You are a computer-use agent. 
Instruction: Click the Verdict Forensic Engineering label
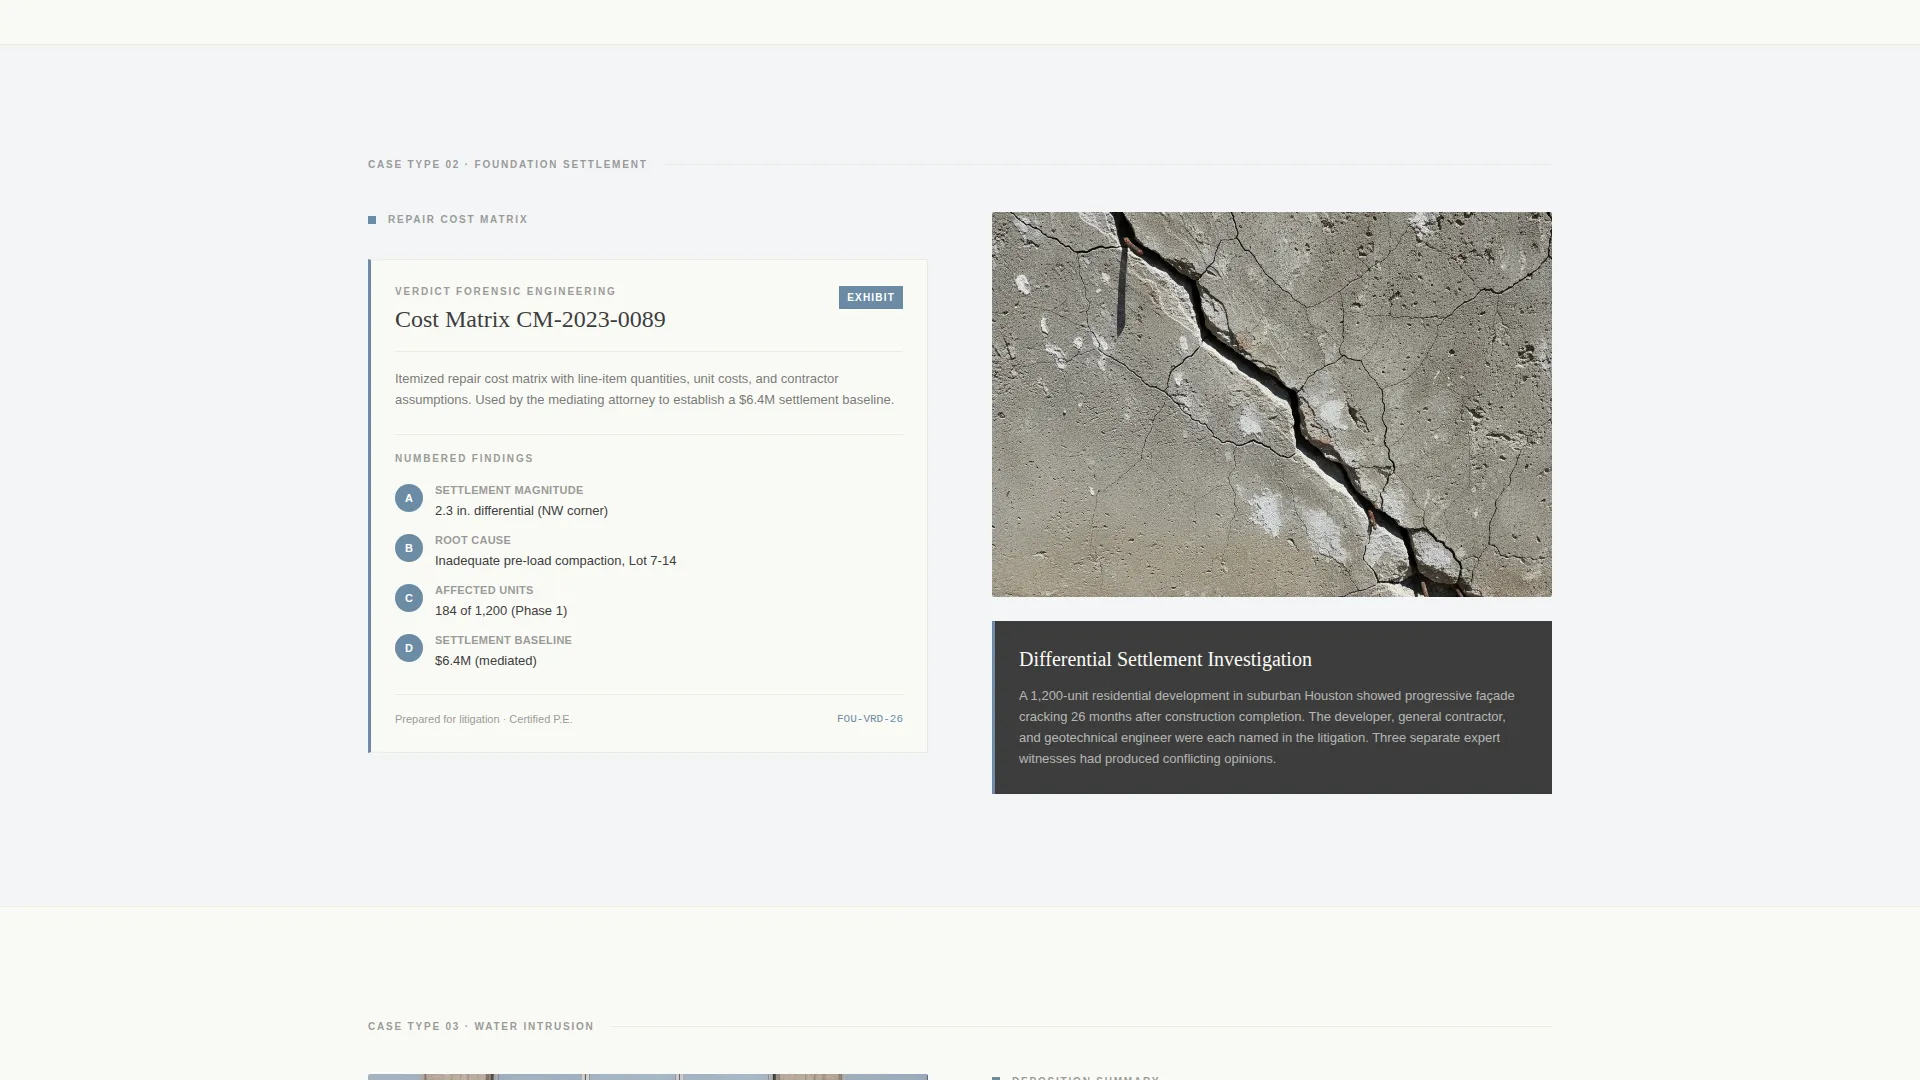coord(505,291)
